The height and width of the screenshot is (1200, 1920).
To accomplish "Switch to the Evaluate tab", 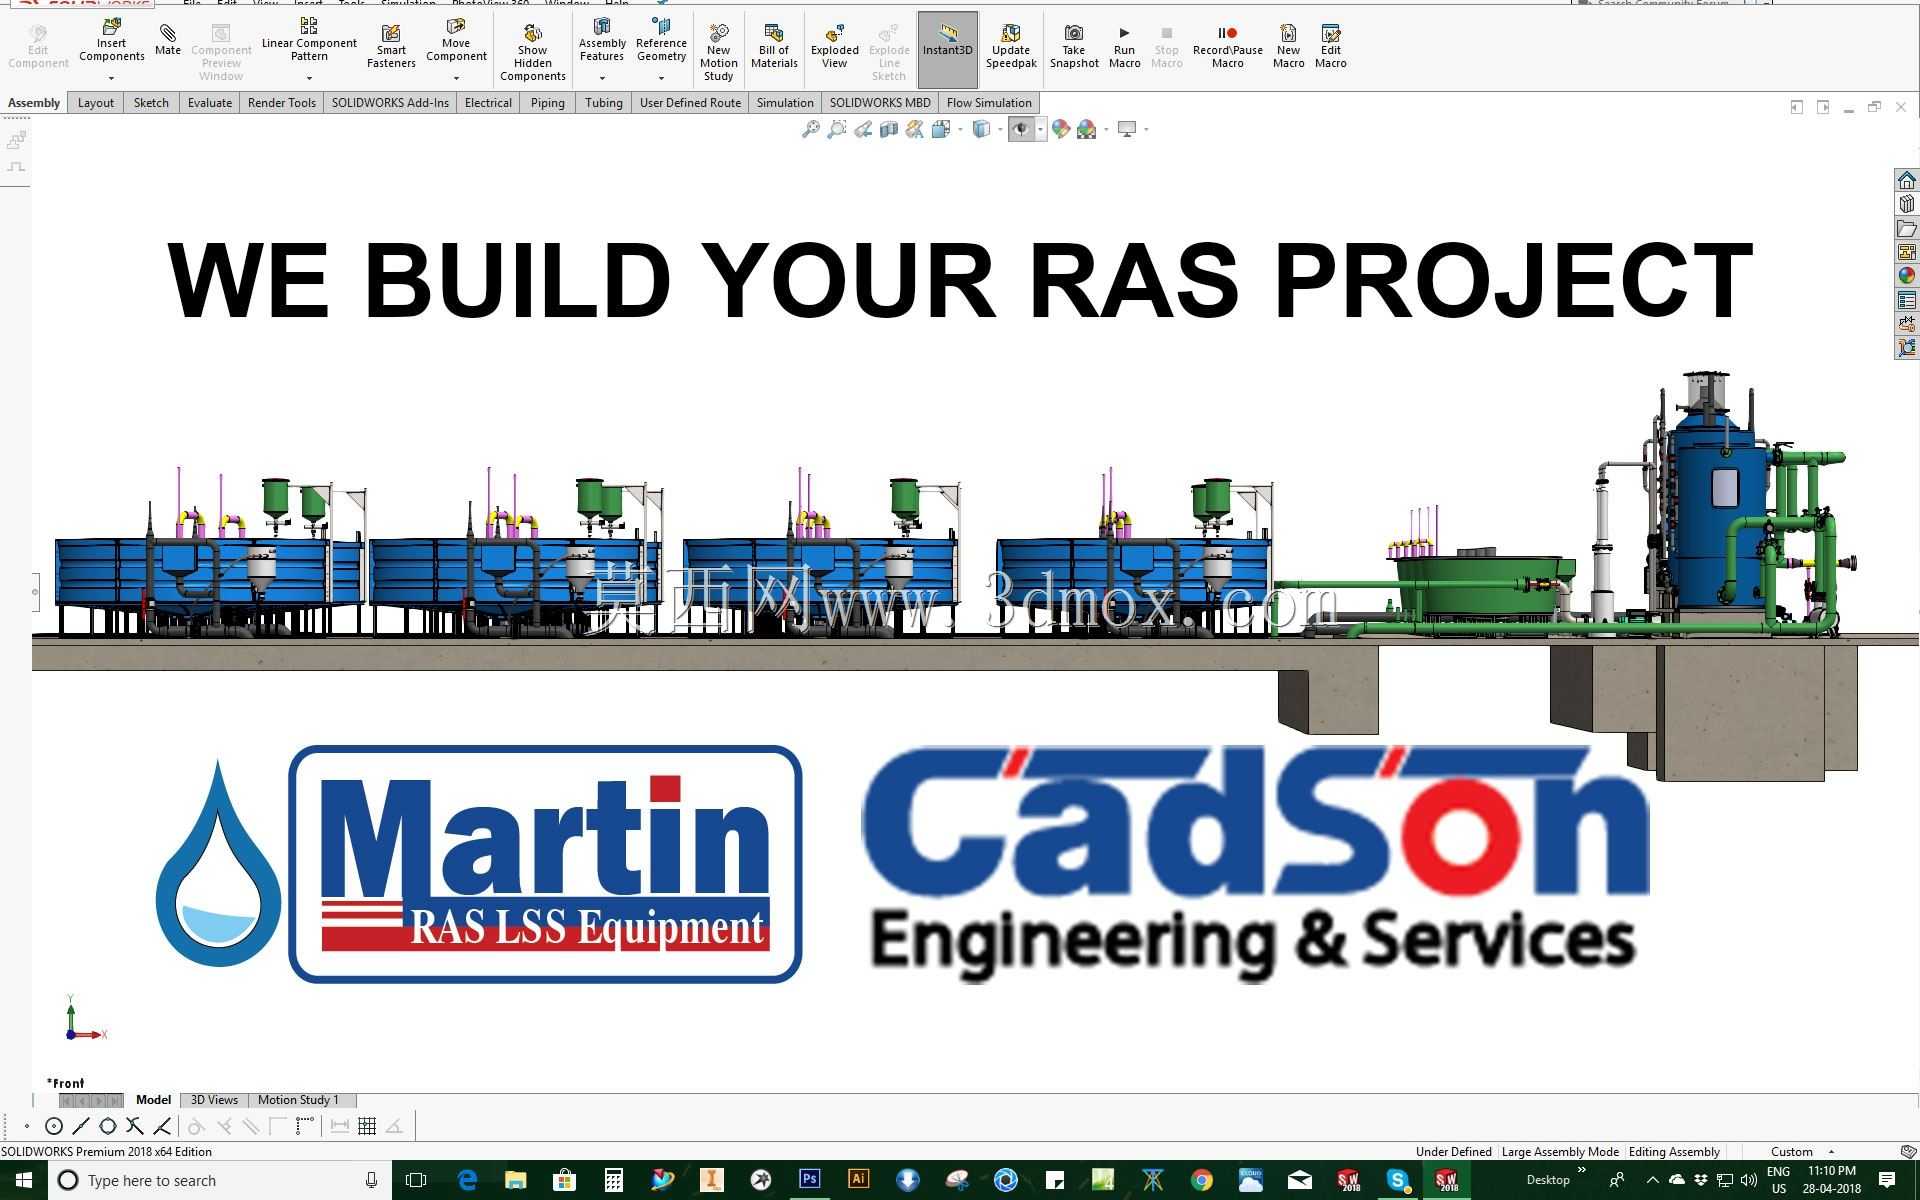I will click(x=209, y=103).
